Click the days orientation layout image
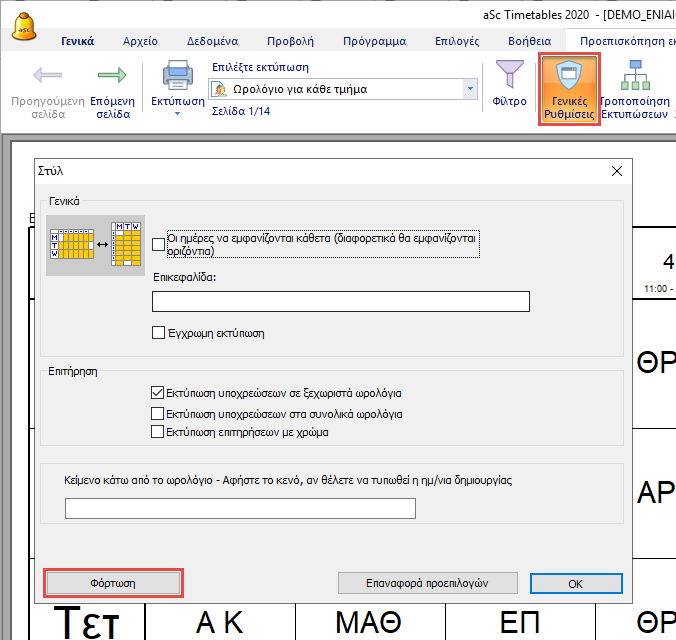This screenshot has width=676, height=640. (x=96, y=243)
